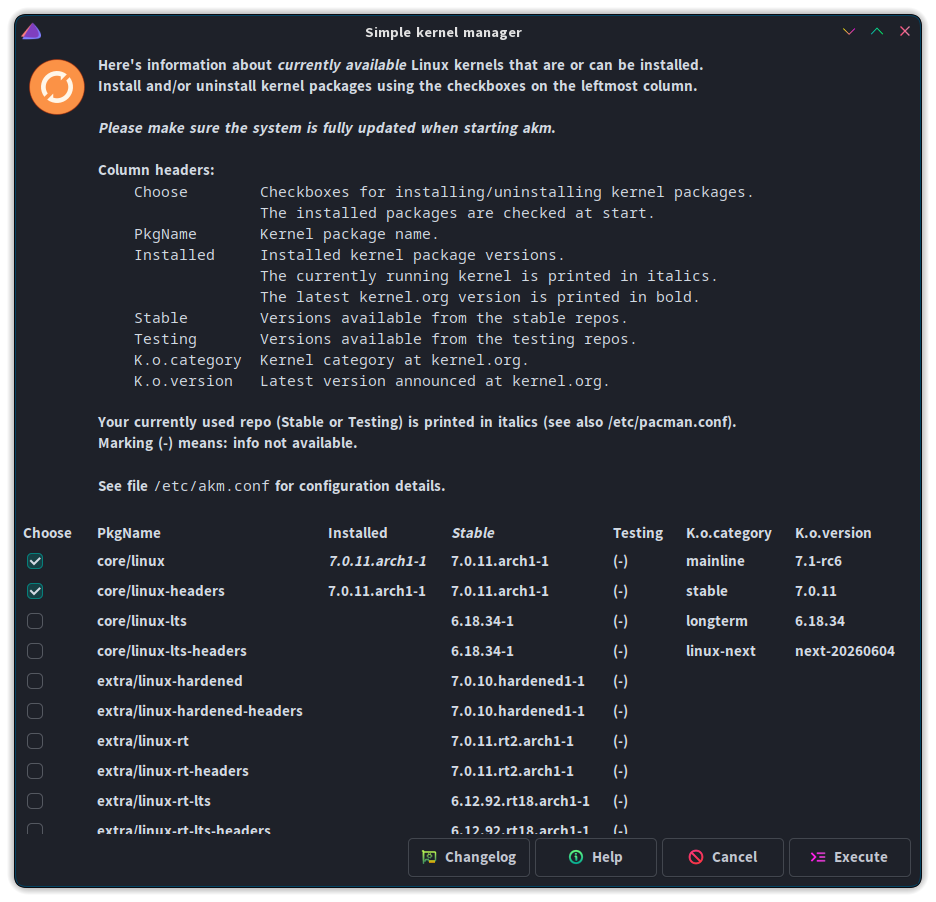The height and width of the screenshot is (902, 936).
Task: Check the extra/linux-rt checkbox
Action: point(35,741)
